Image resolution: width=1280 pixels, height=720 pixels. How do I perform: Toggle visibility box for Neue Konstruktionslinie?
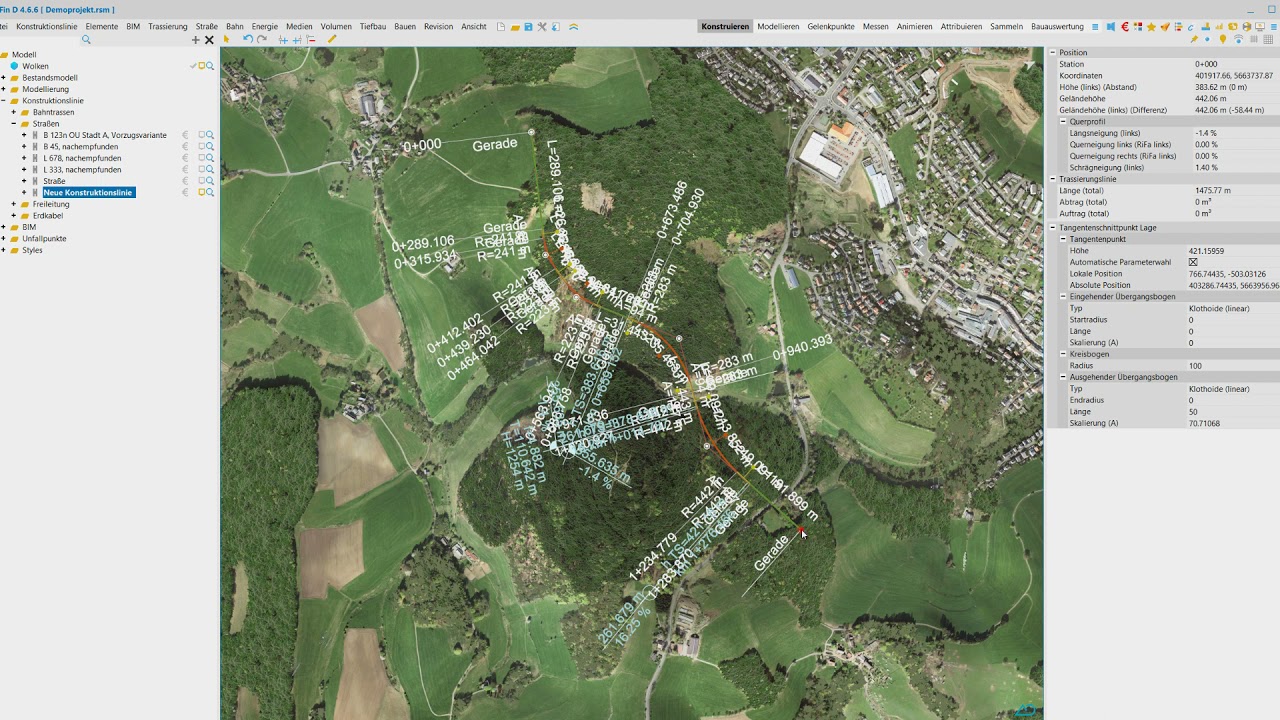(202, 192)
